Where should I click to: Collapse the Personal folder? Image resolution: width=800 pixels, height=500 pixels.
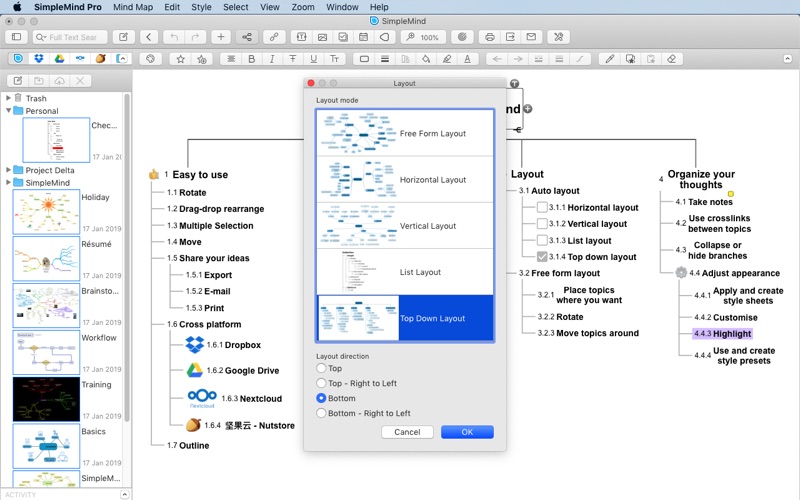click(x=8, y=110)
